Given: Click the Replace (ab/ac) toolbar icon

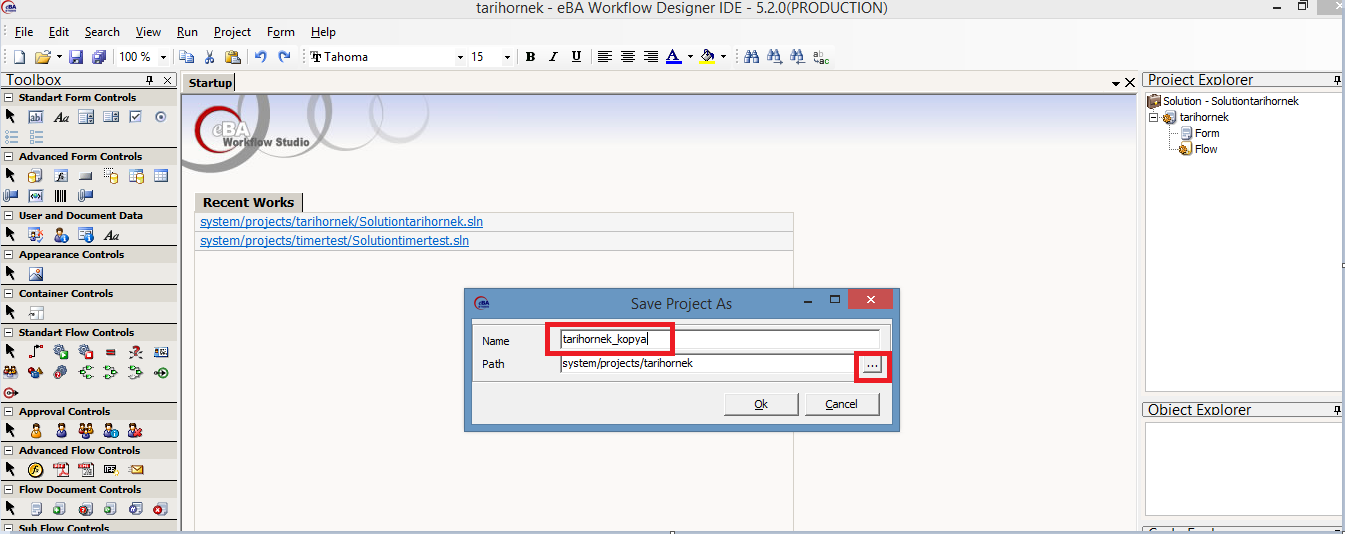Looking at the screenshot, I should coord(821,57).
